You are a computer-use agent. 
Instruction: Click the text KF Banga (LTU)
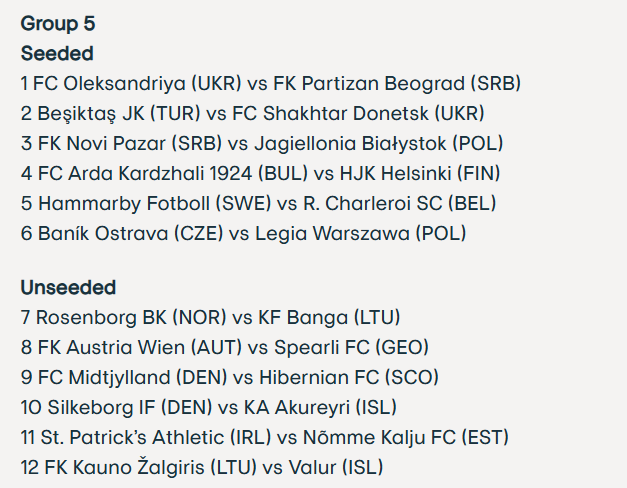(329, 318)
